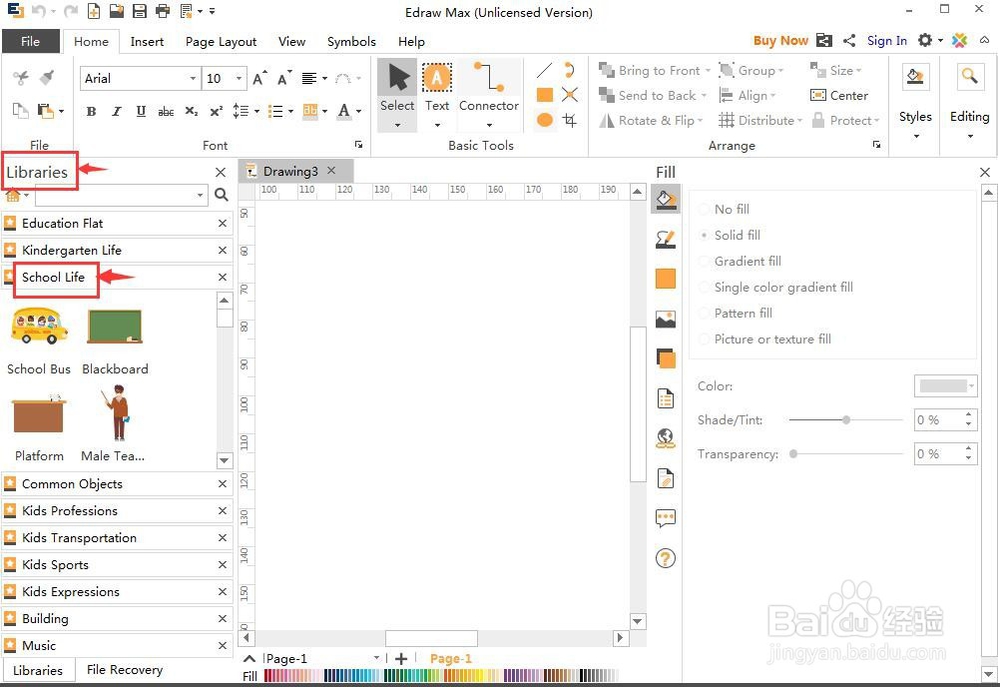Click the library search magnifier
Image resolution: width=1000 pixels, height=687 pixels.
[x=221, y=195]
